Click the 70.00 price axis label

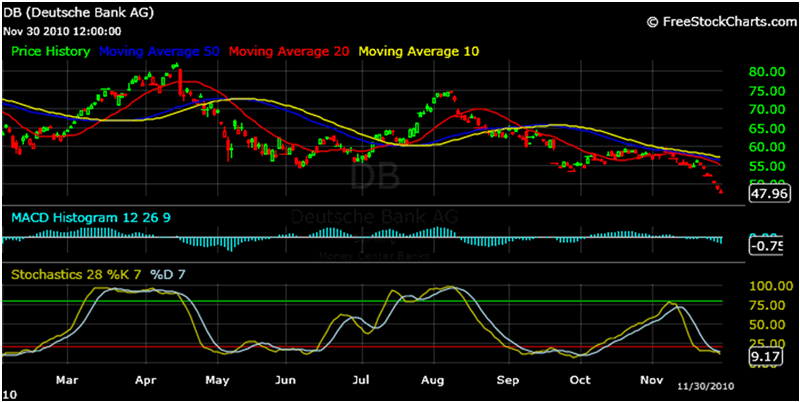(x=767, y=109)
